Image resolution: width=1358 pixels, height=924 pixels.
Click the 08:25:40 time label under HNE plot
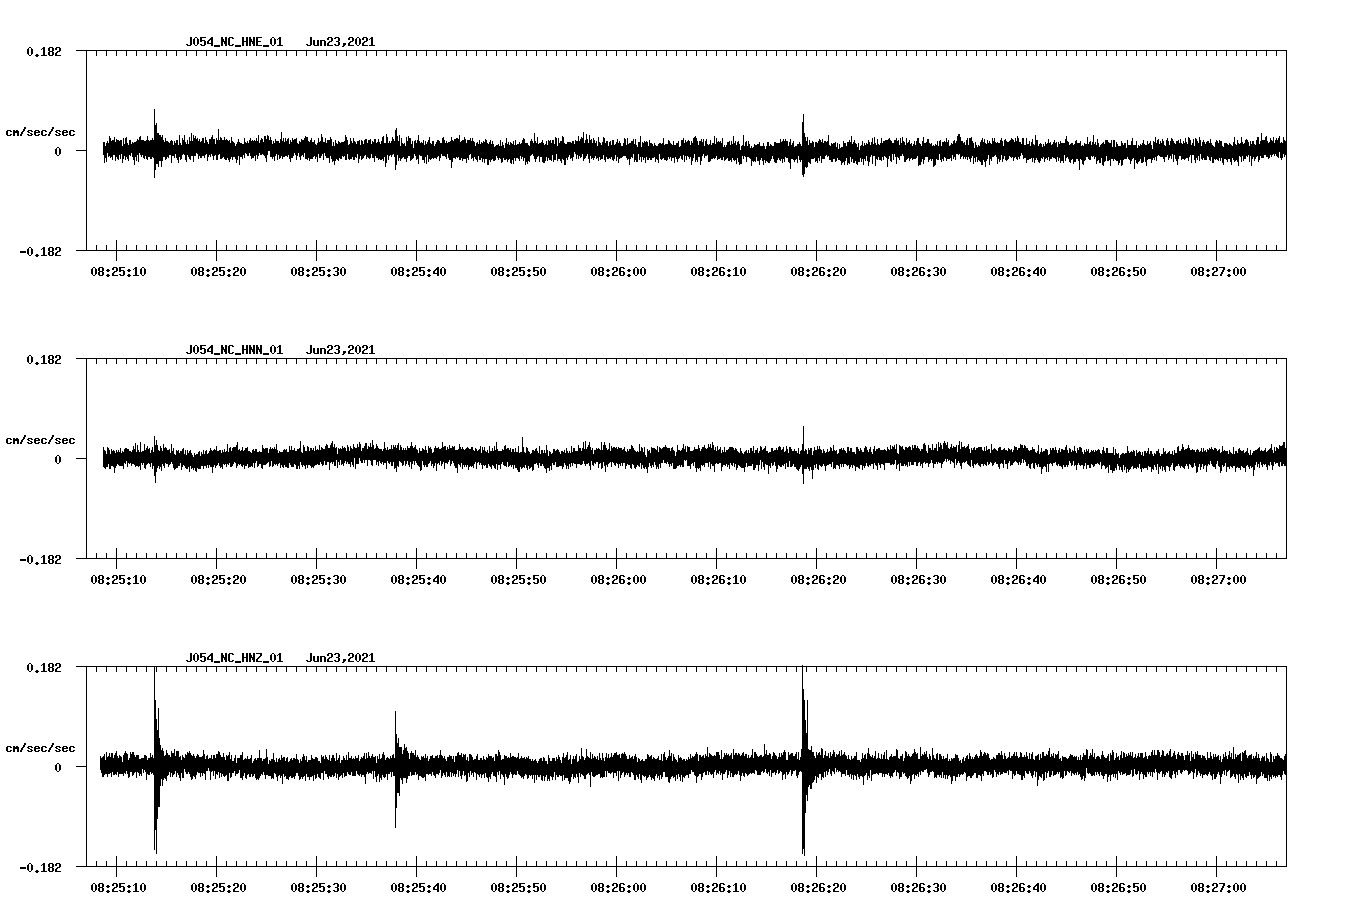point(418,272)
